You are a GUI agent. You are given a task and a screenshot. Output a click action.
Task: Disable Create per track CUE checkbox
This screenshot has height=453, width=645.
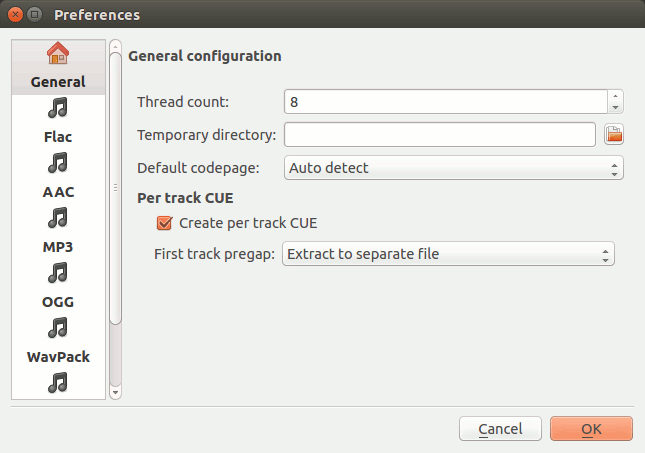click(165, 223)
